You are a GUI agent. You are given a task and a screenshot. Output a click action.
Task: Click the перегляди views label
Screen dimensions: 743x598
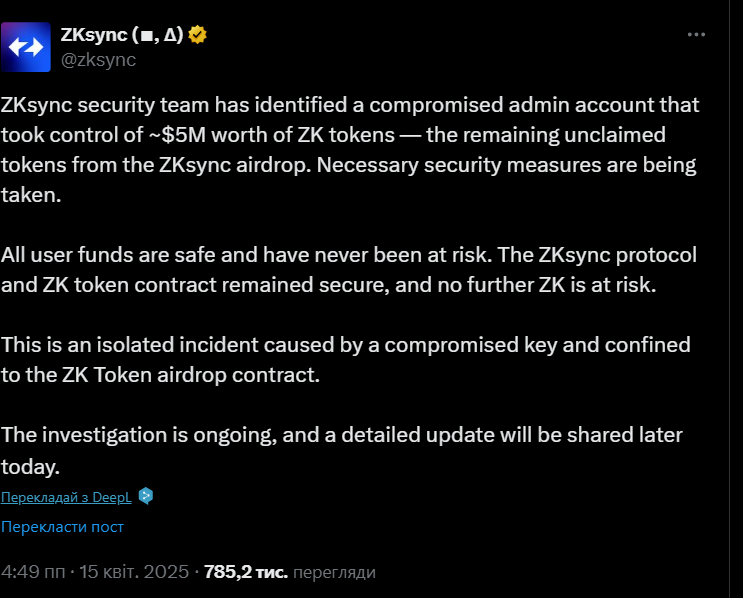click(x=334, y=572)
